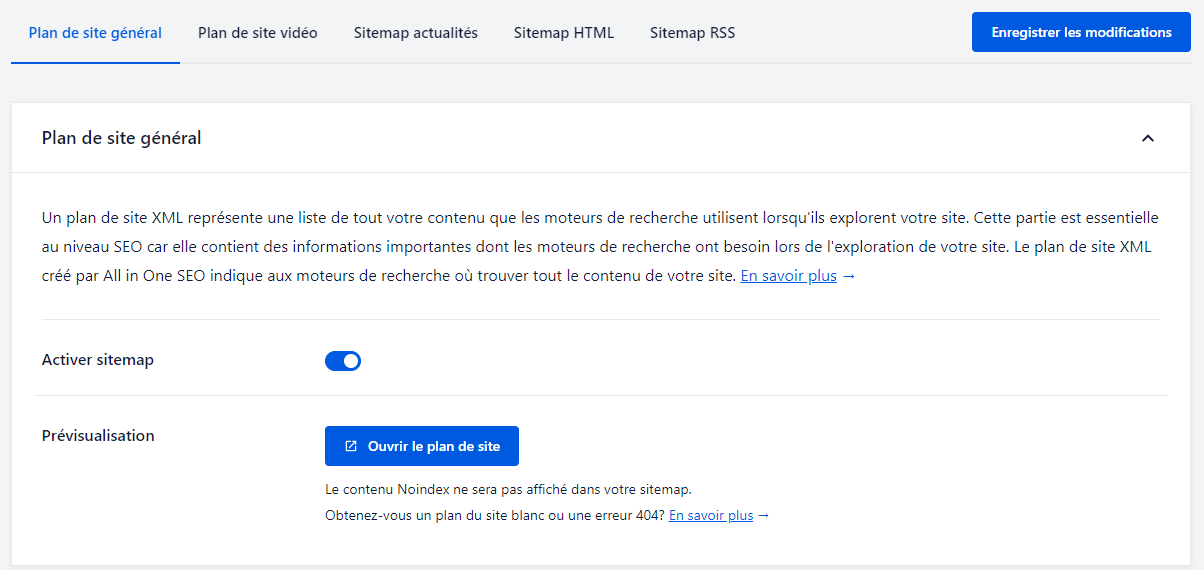This screenshot has width=1204, height=570.
Task: Click the Ouvrir le plan de site button
Action: (x=422, y=446)
